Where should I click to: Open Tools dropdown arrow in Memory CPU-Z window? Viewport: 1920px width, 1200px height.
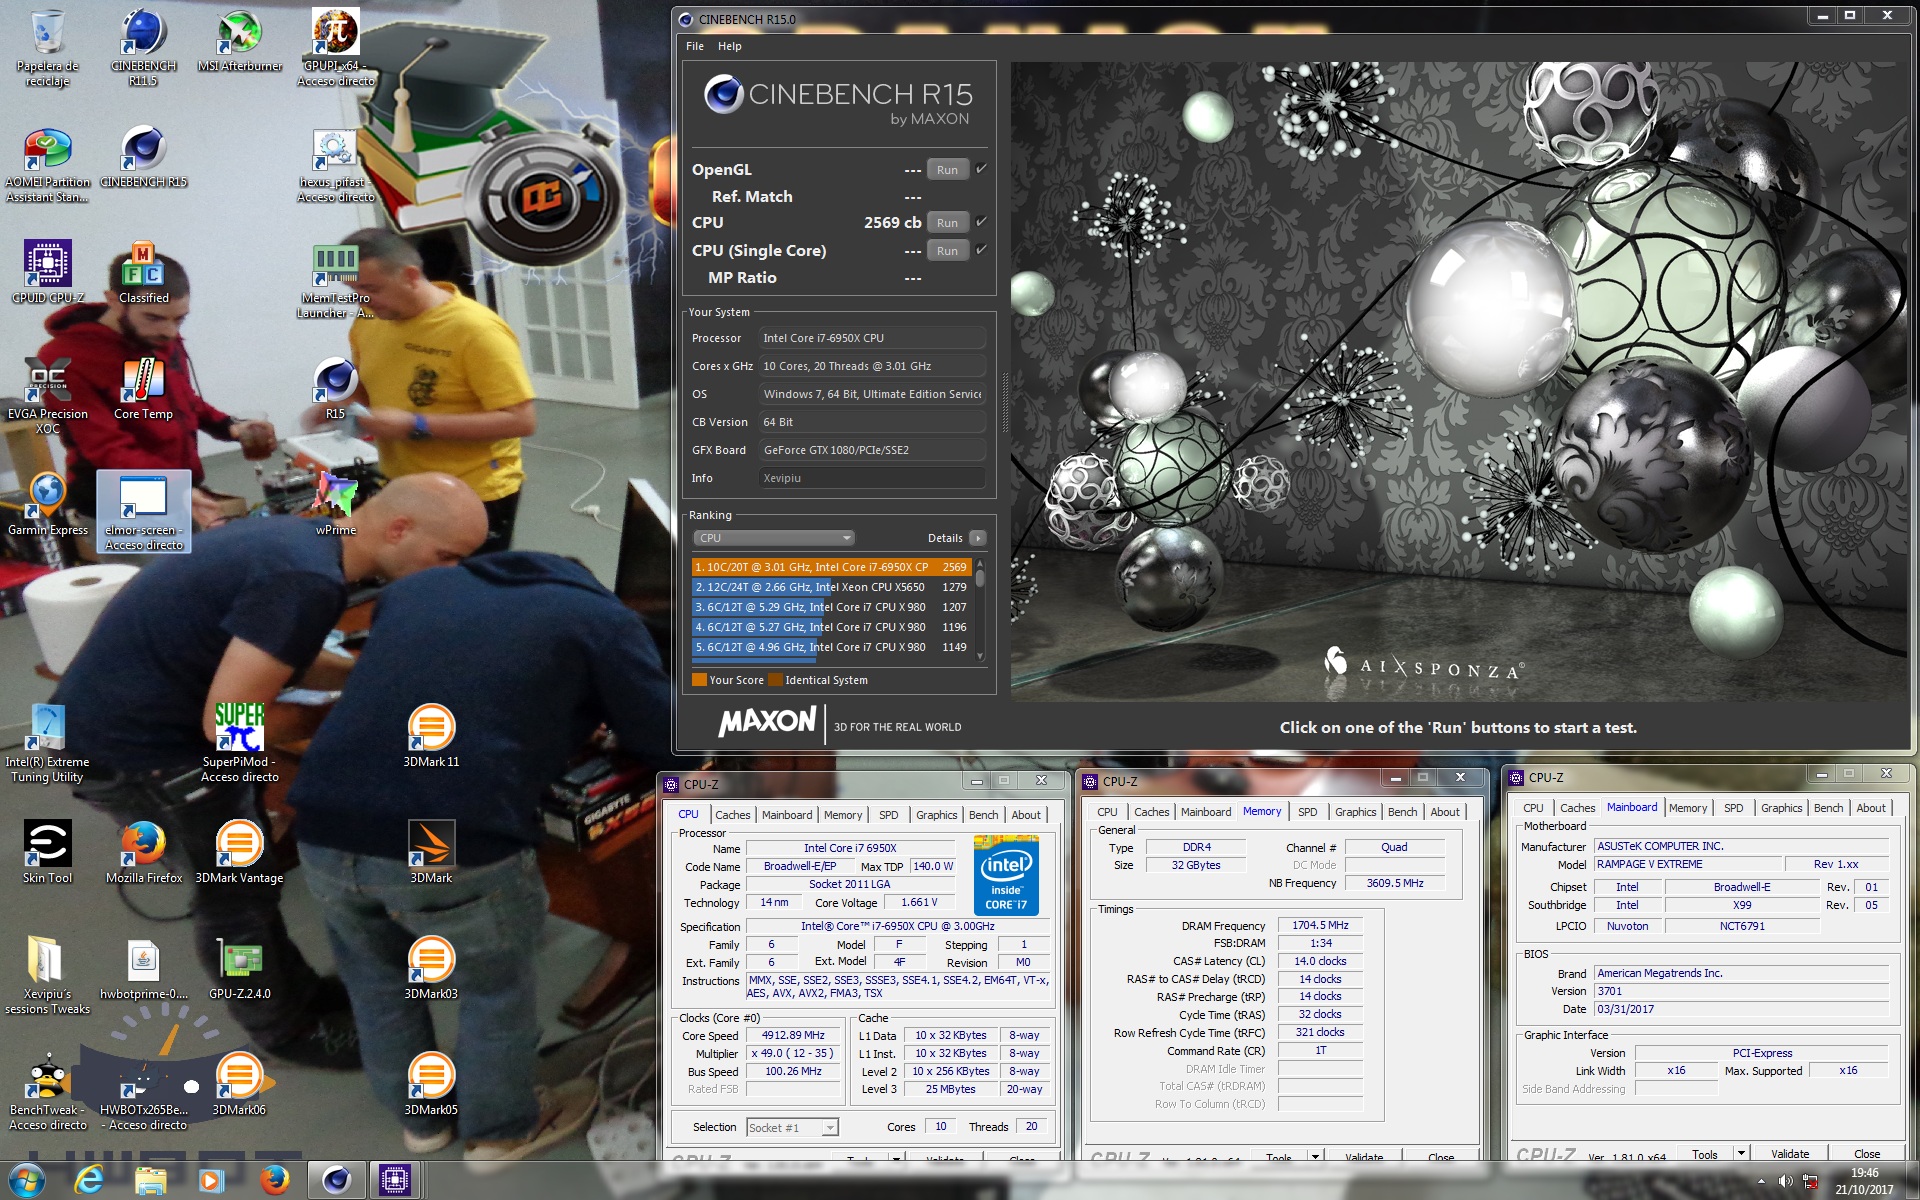[1315, 1156]
